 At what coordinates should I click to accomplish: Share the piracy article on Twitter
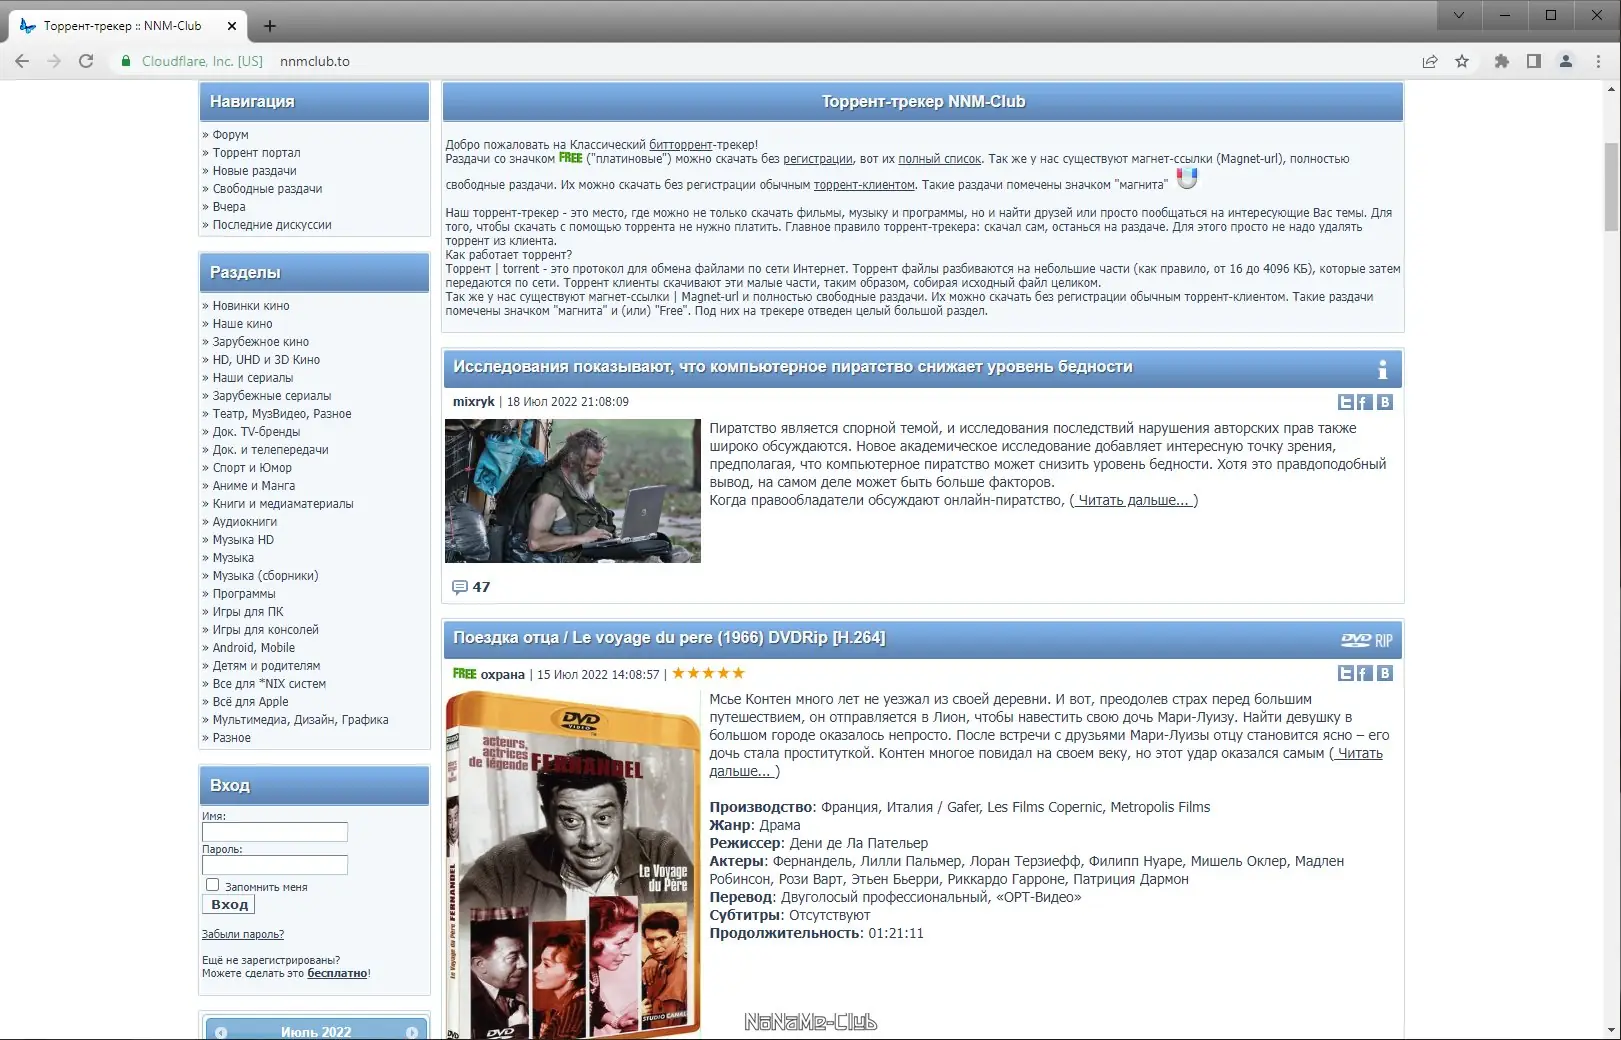point(1346,402)
